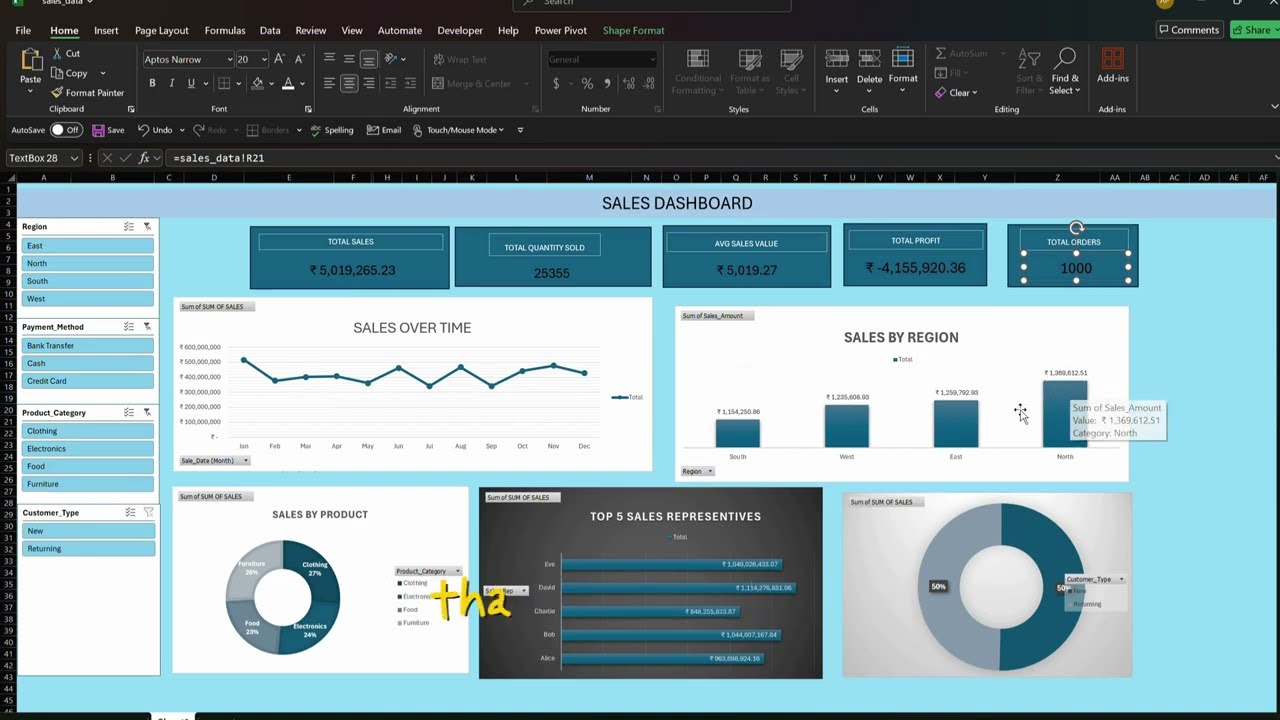
Task: Clear the Payment_Method slicer filter
Action: [x=147, y=327]
